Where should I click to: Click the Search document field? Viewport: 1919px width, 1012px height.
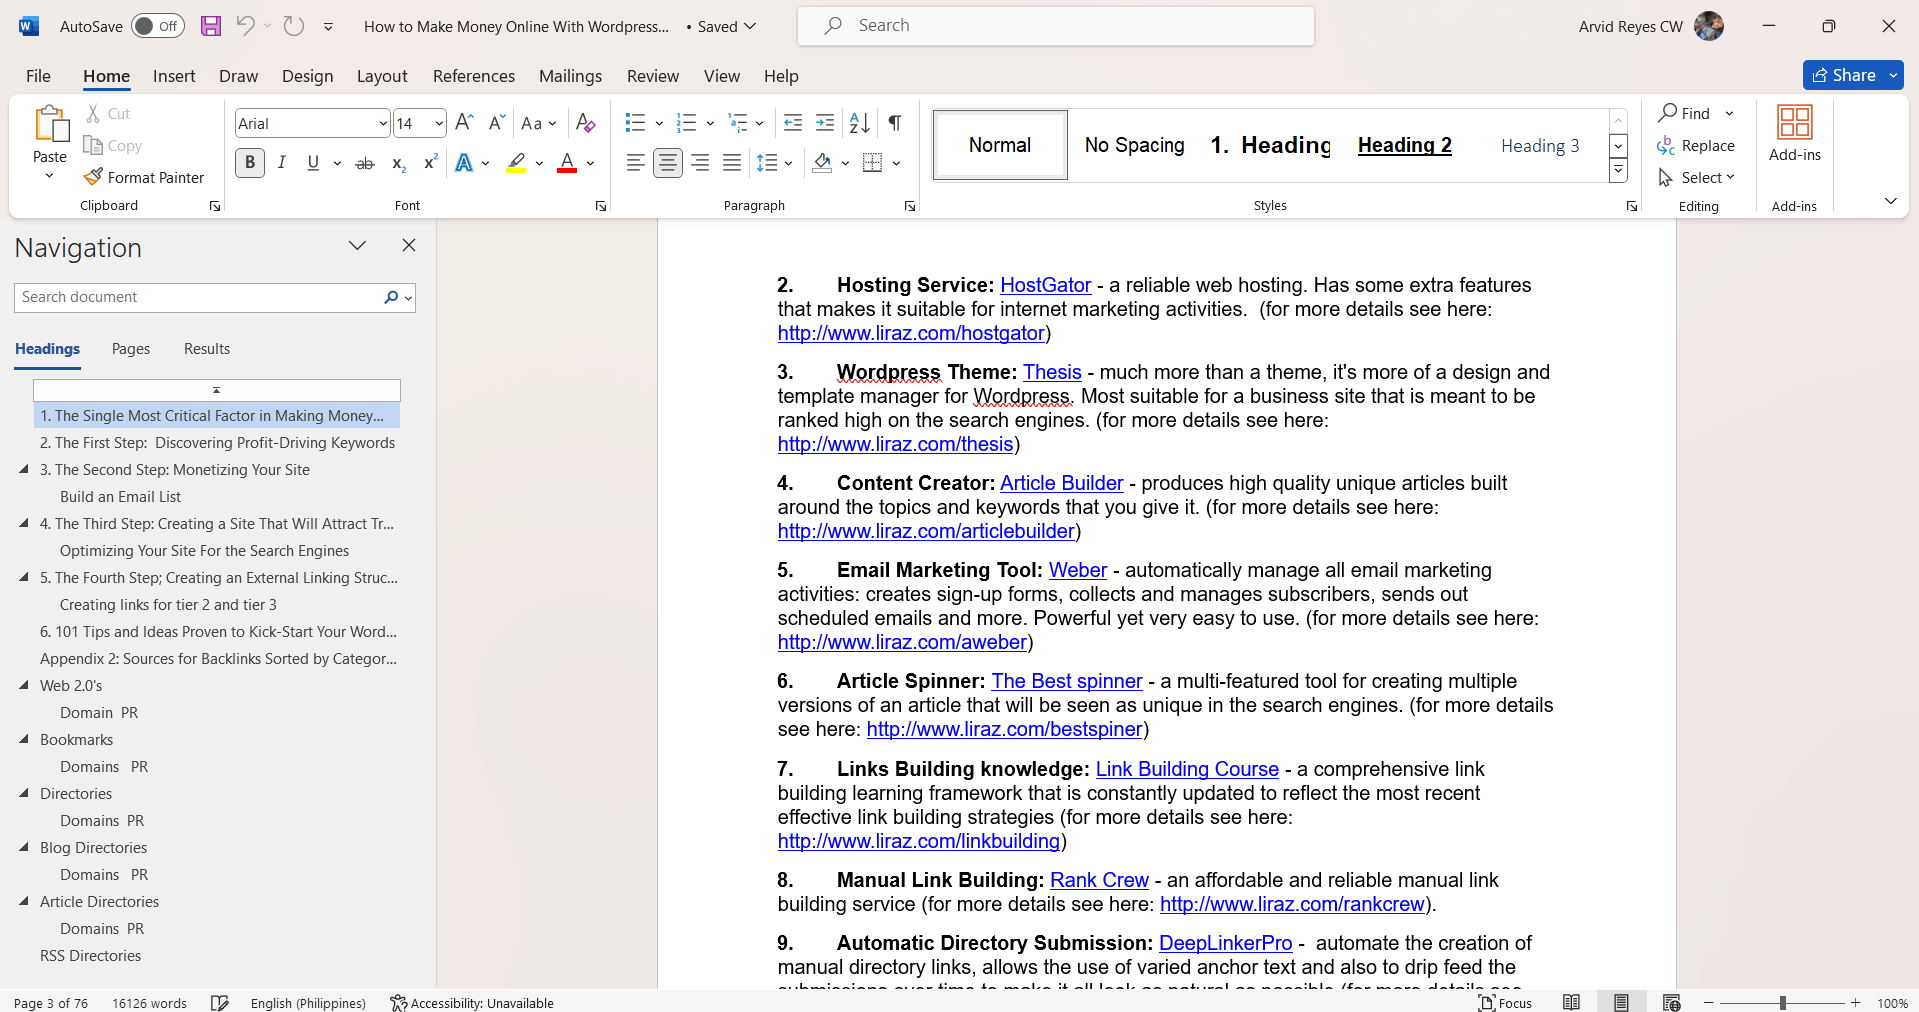click(x=198, y=297)
